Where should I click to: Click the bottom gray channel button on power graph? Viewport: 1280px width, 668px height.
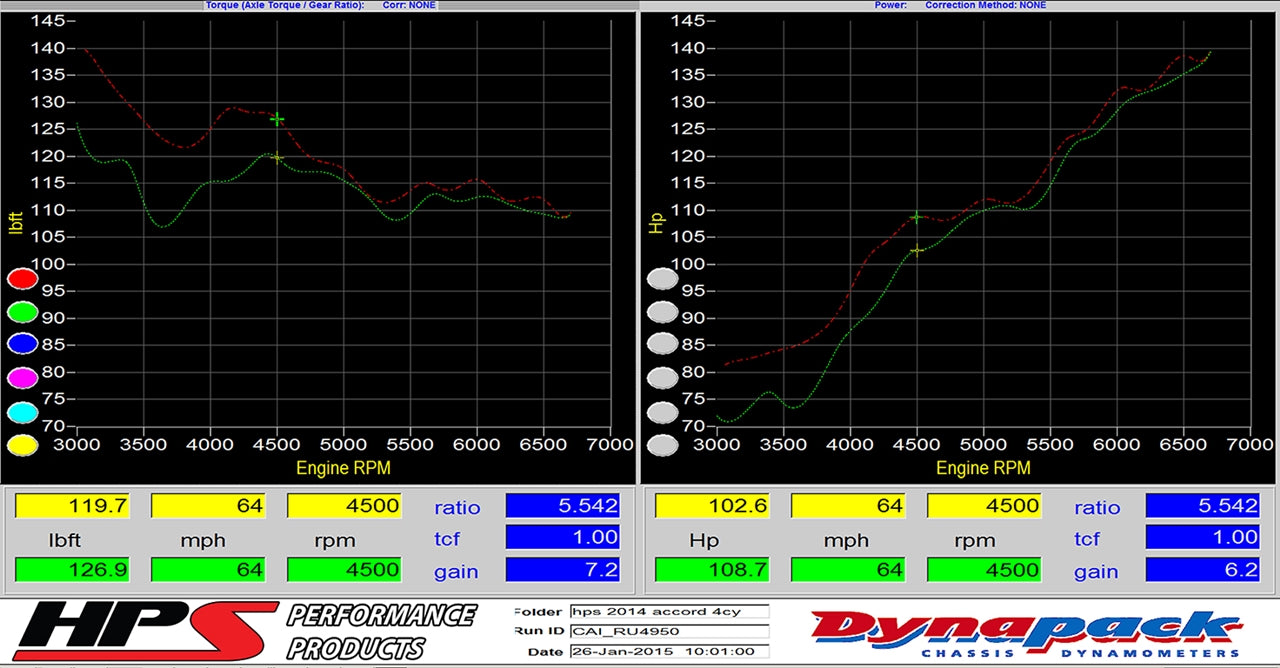point(662,444)
